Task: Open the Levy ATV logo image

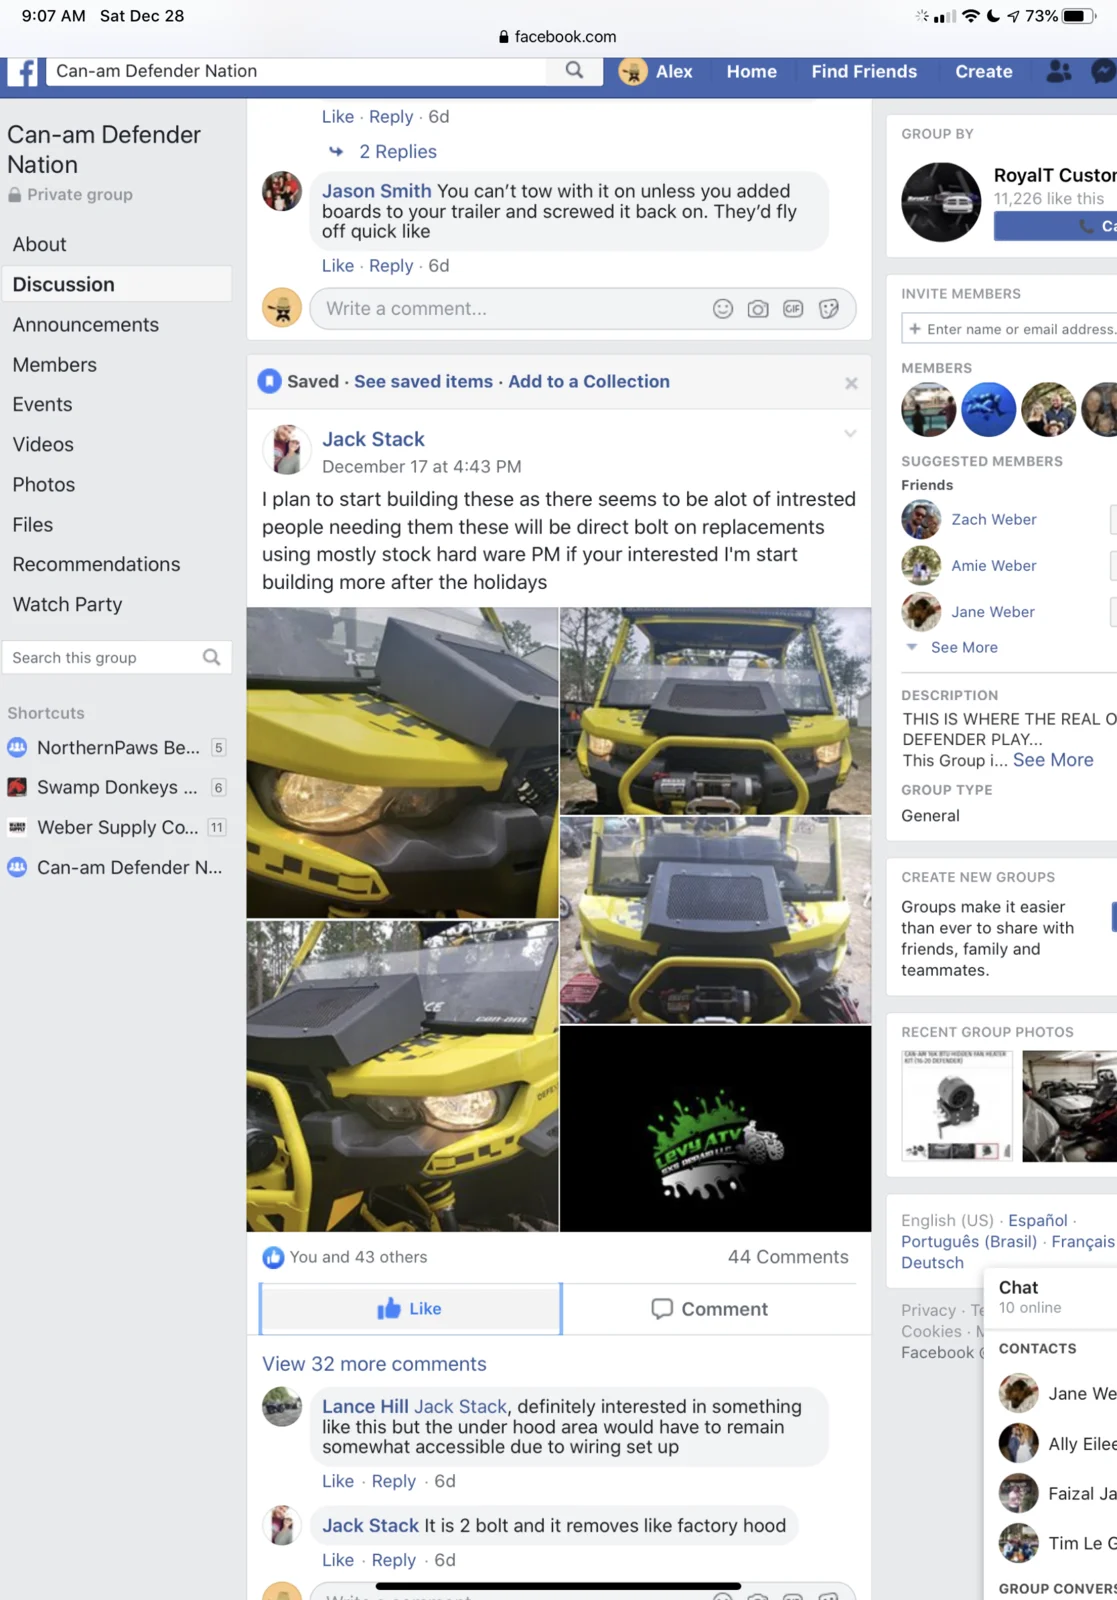Action: point(715,1129)
